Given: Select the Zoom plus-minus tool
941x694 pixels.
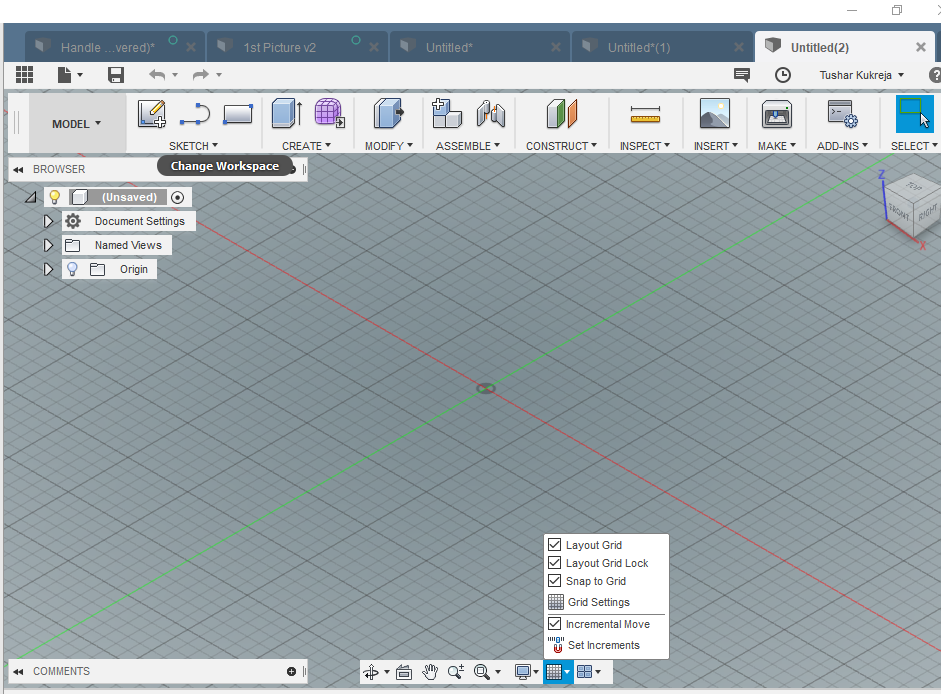Looking at the screenshot, I should click(x=455, y=672).
